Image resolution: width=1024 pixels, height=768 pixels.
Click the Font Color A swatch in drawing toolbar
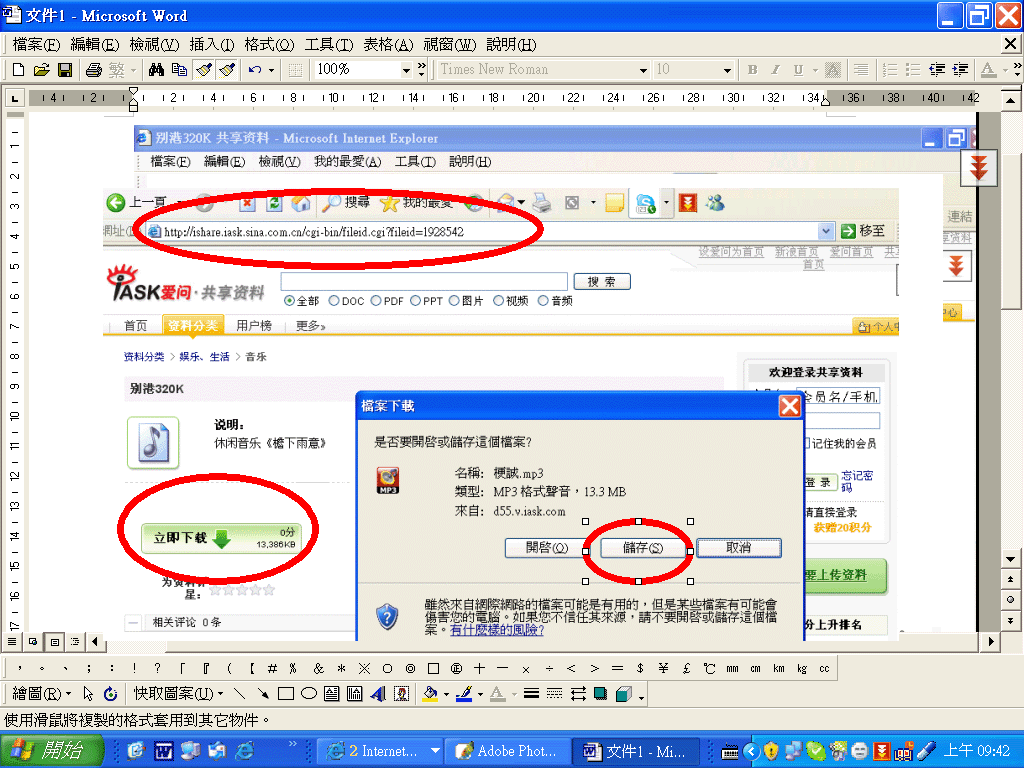[498, 694]
